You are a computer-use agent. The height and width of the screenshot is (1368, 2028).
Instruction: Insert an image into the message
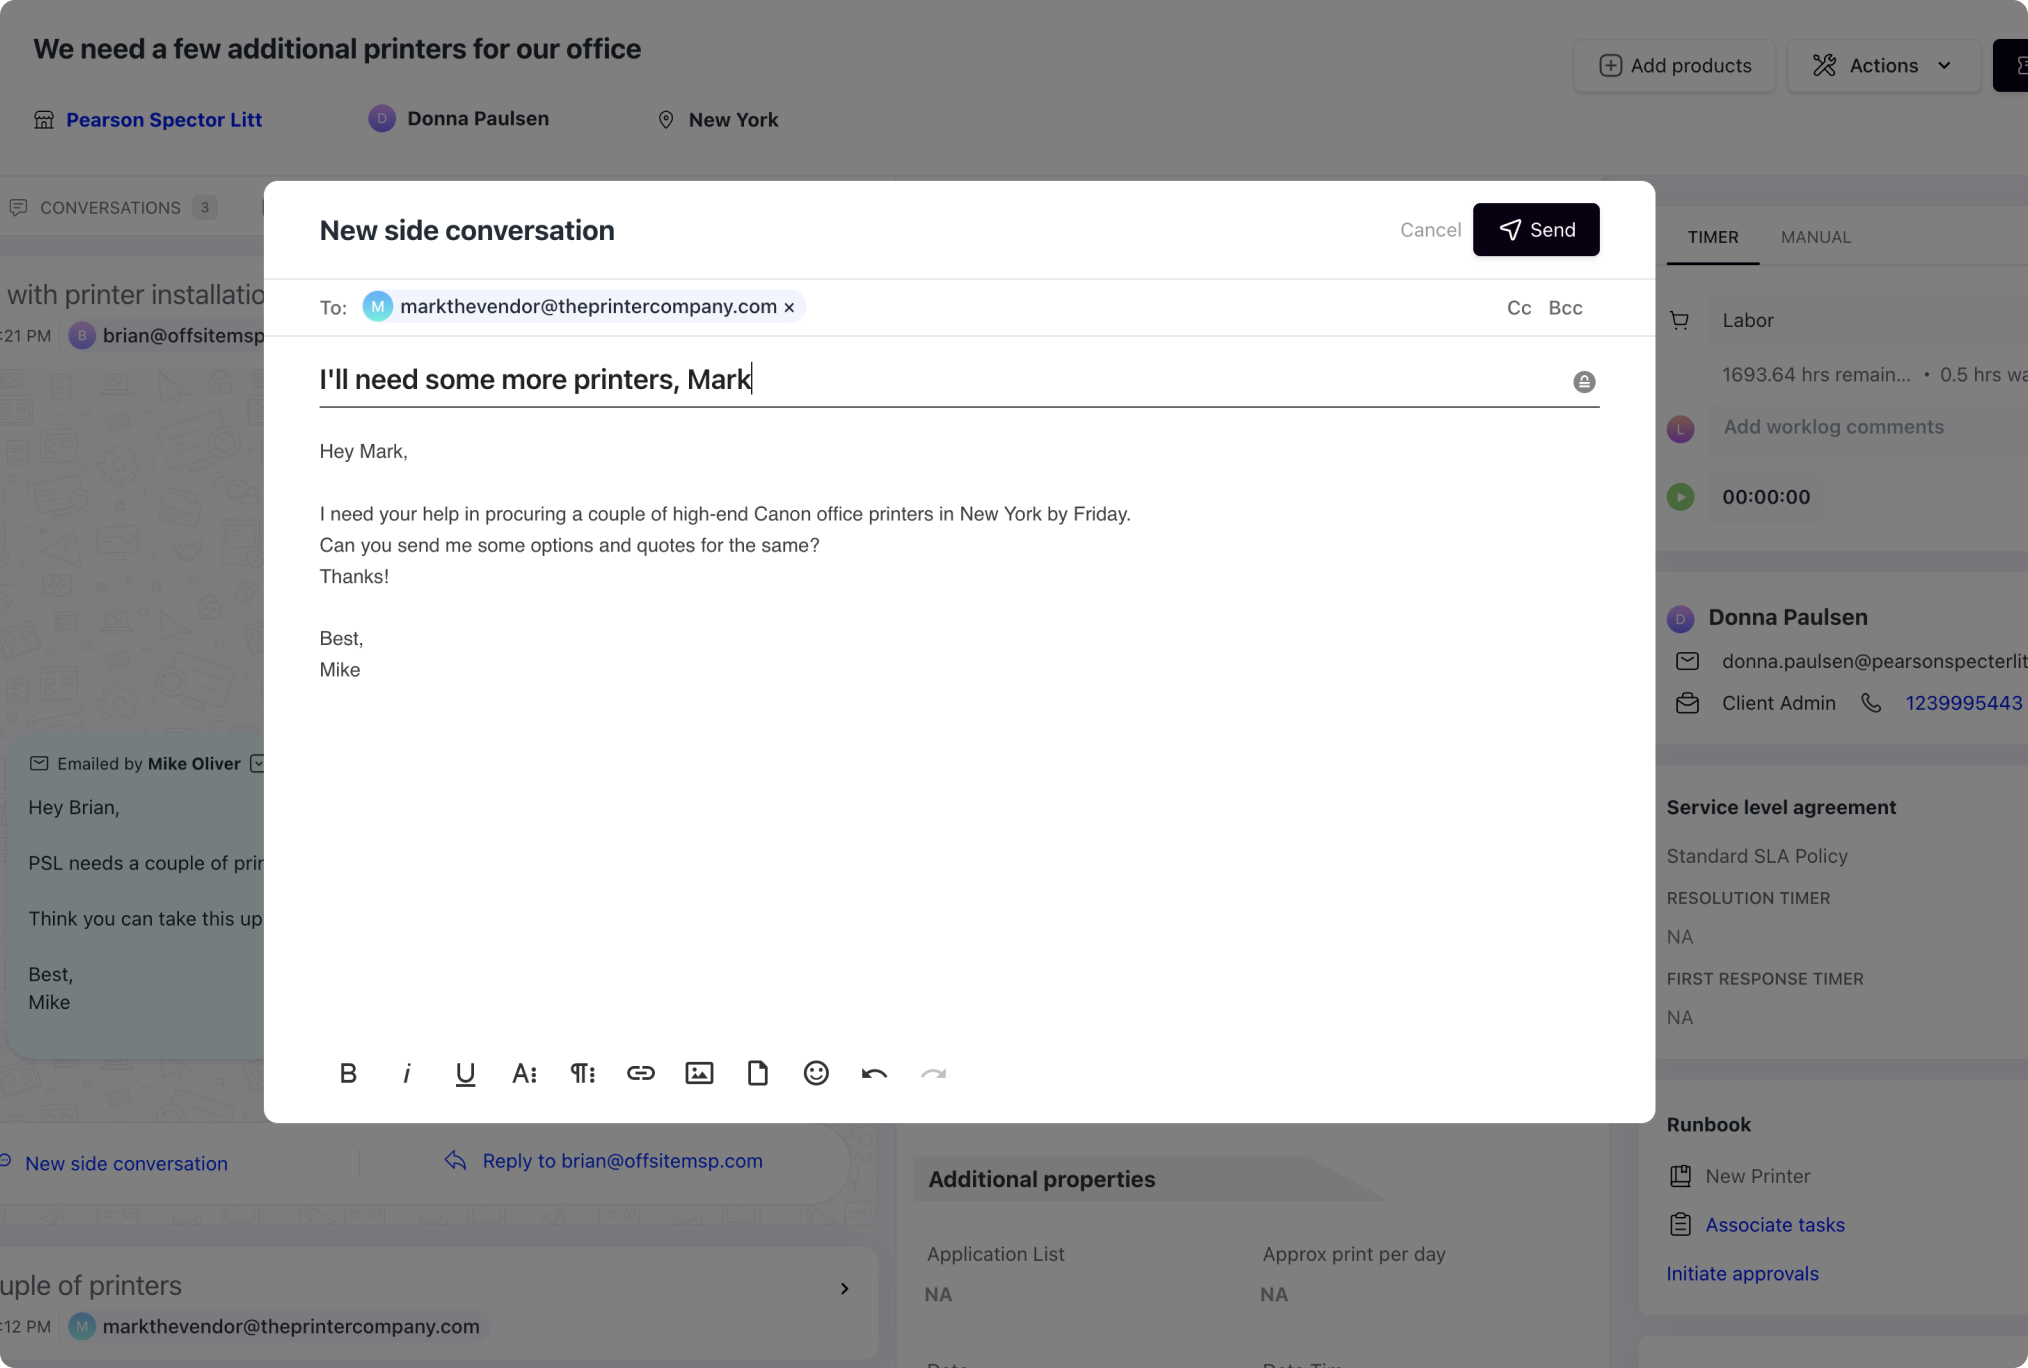[699, 1073]
